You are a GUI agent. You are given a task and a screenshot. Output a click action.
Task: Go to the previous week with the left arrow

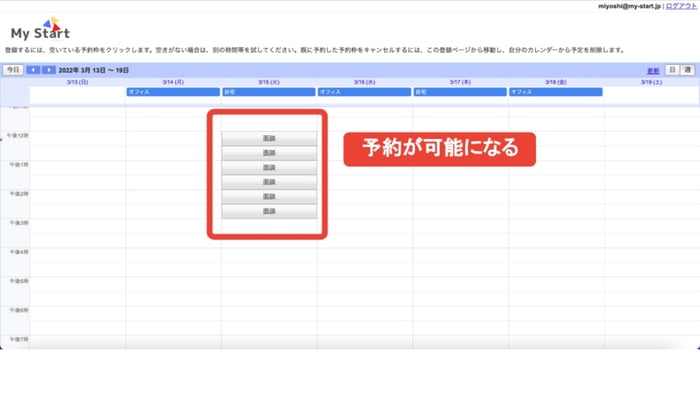point(33,70)
